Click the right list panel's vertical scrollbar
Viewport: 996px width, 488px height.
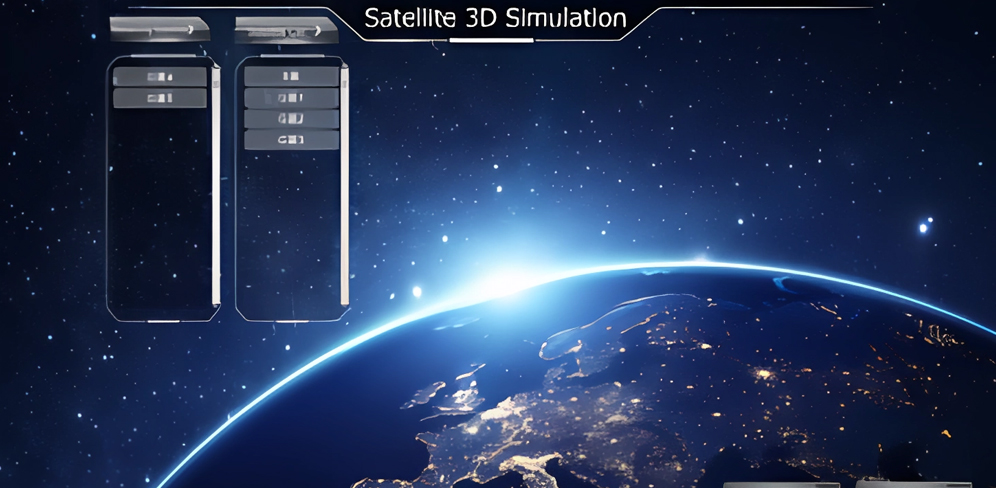click(x=345, y=184)
